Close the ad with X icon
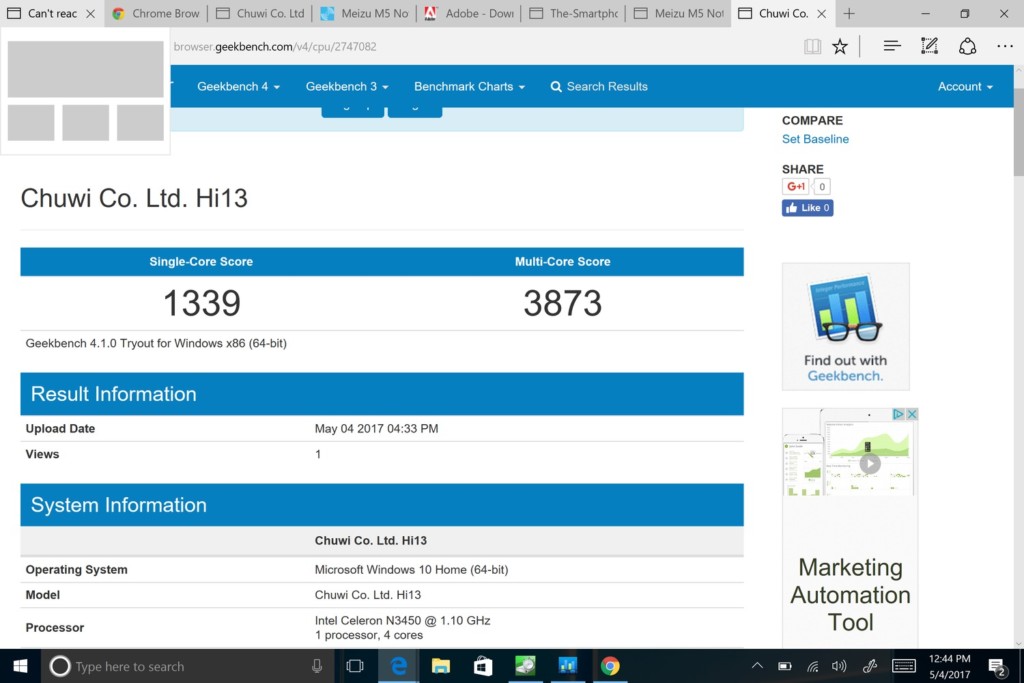 coord(912,414)
